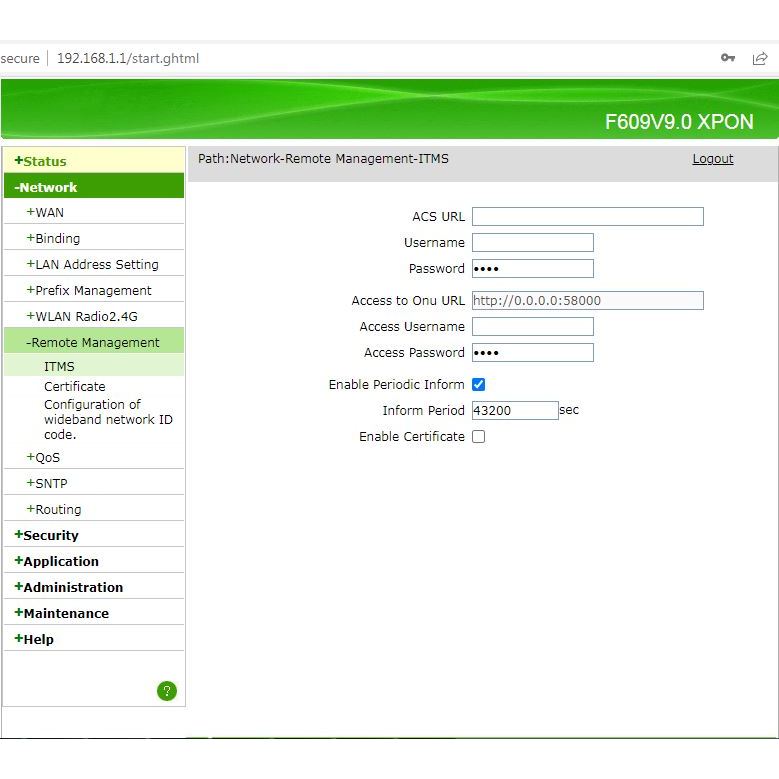Focus the Inform Period input box
Image resolution: width=779 pixels, height=779 pixels.
[514, 411]
